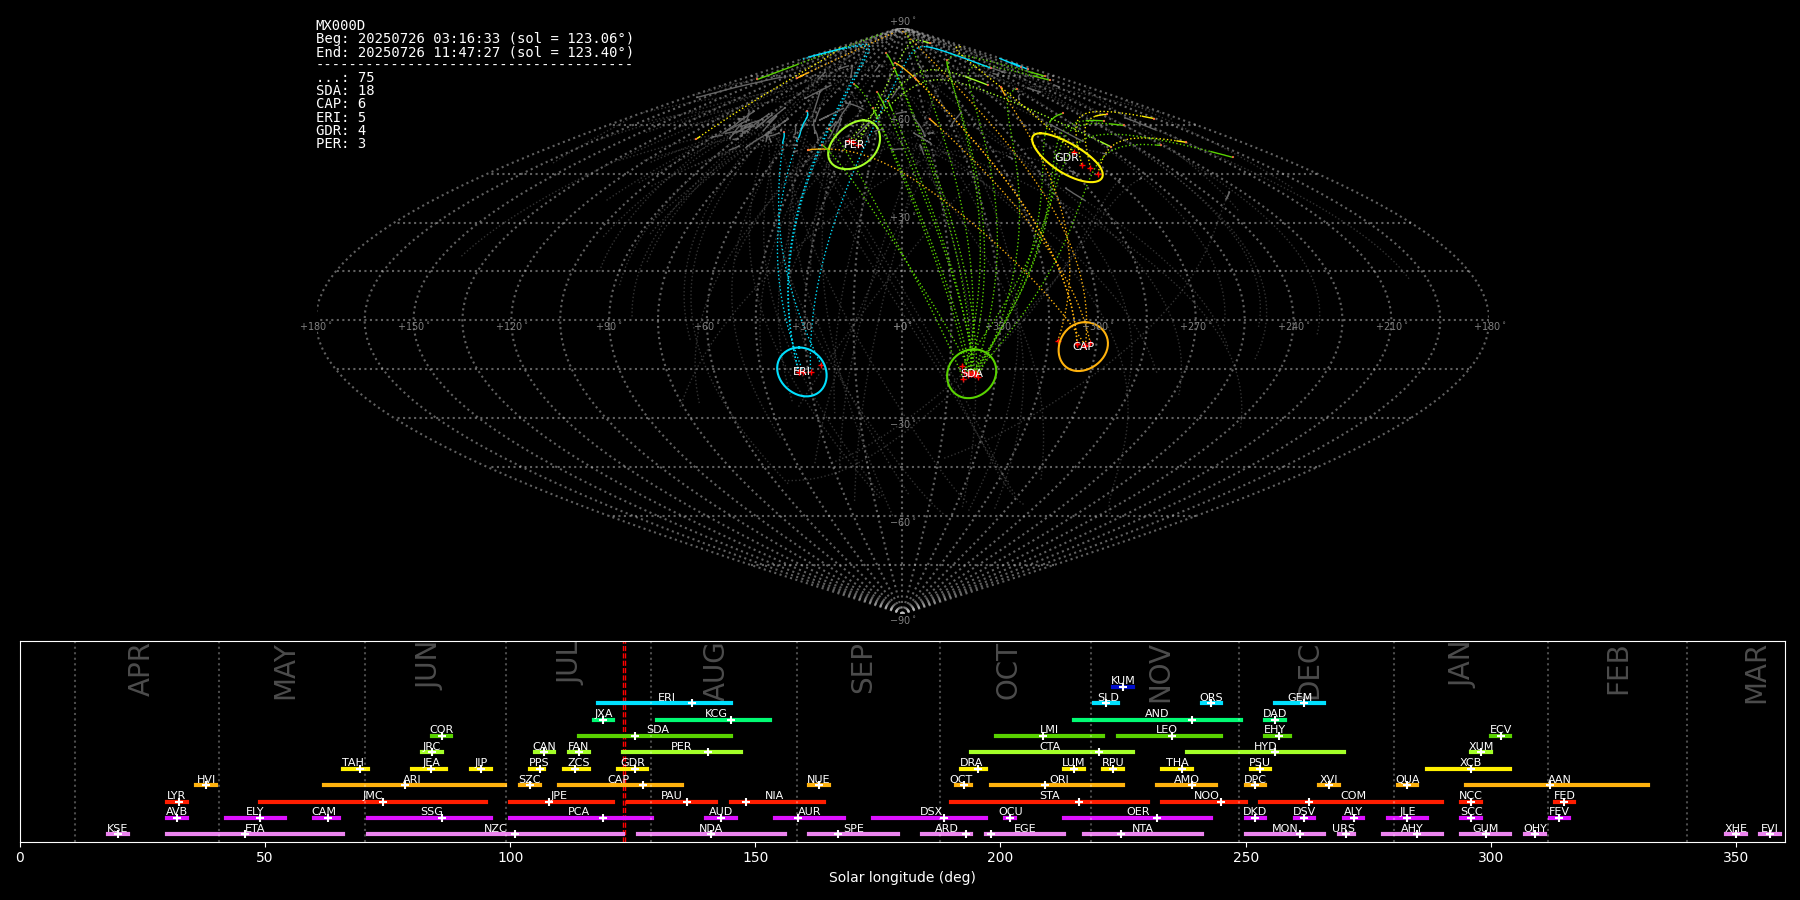
Task: Select the ERI radiant circle on the sky map
Action: 802,372
